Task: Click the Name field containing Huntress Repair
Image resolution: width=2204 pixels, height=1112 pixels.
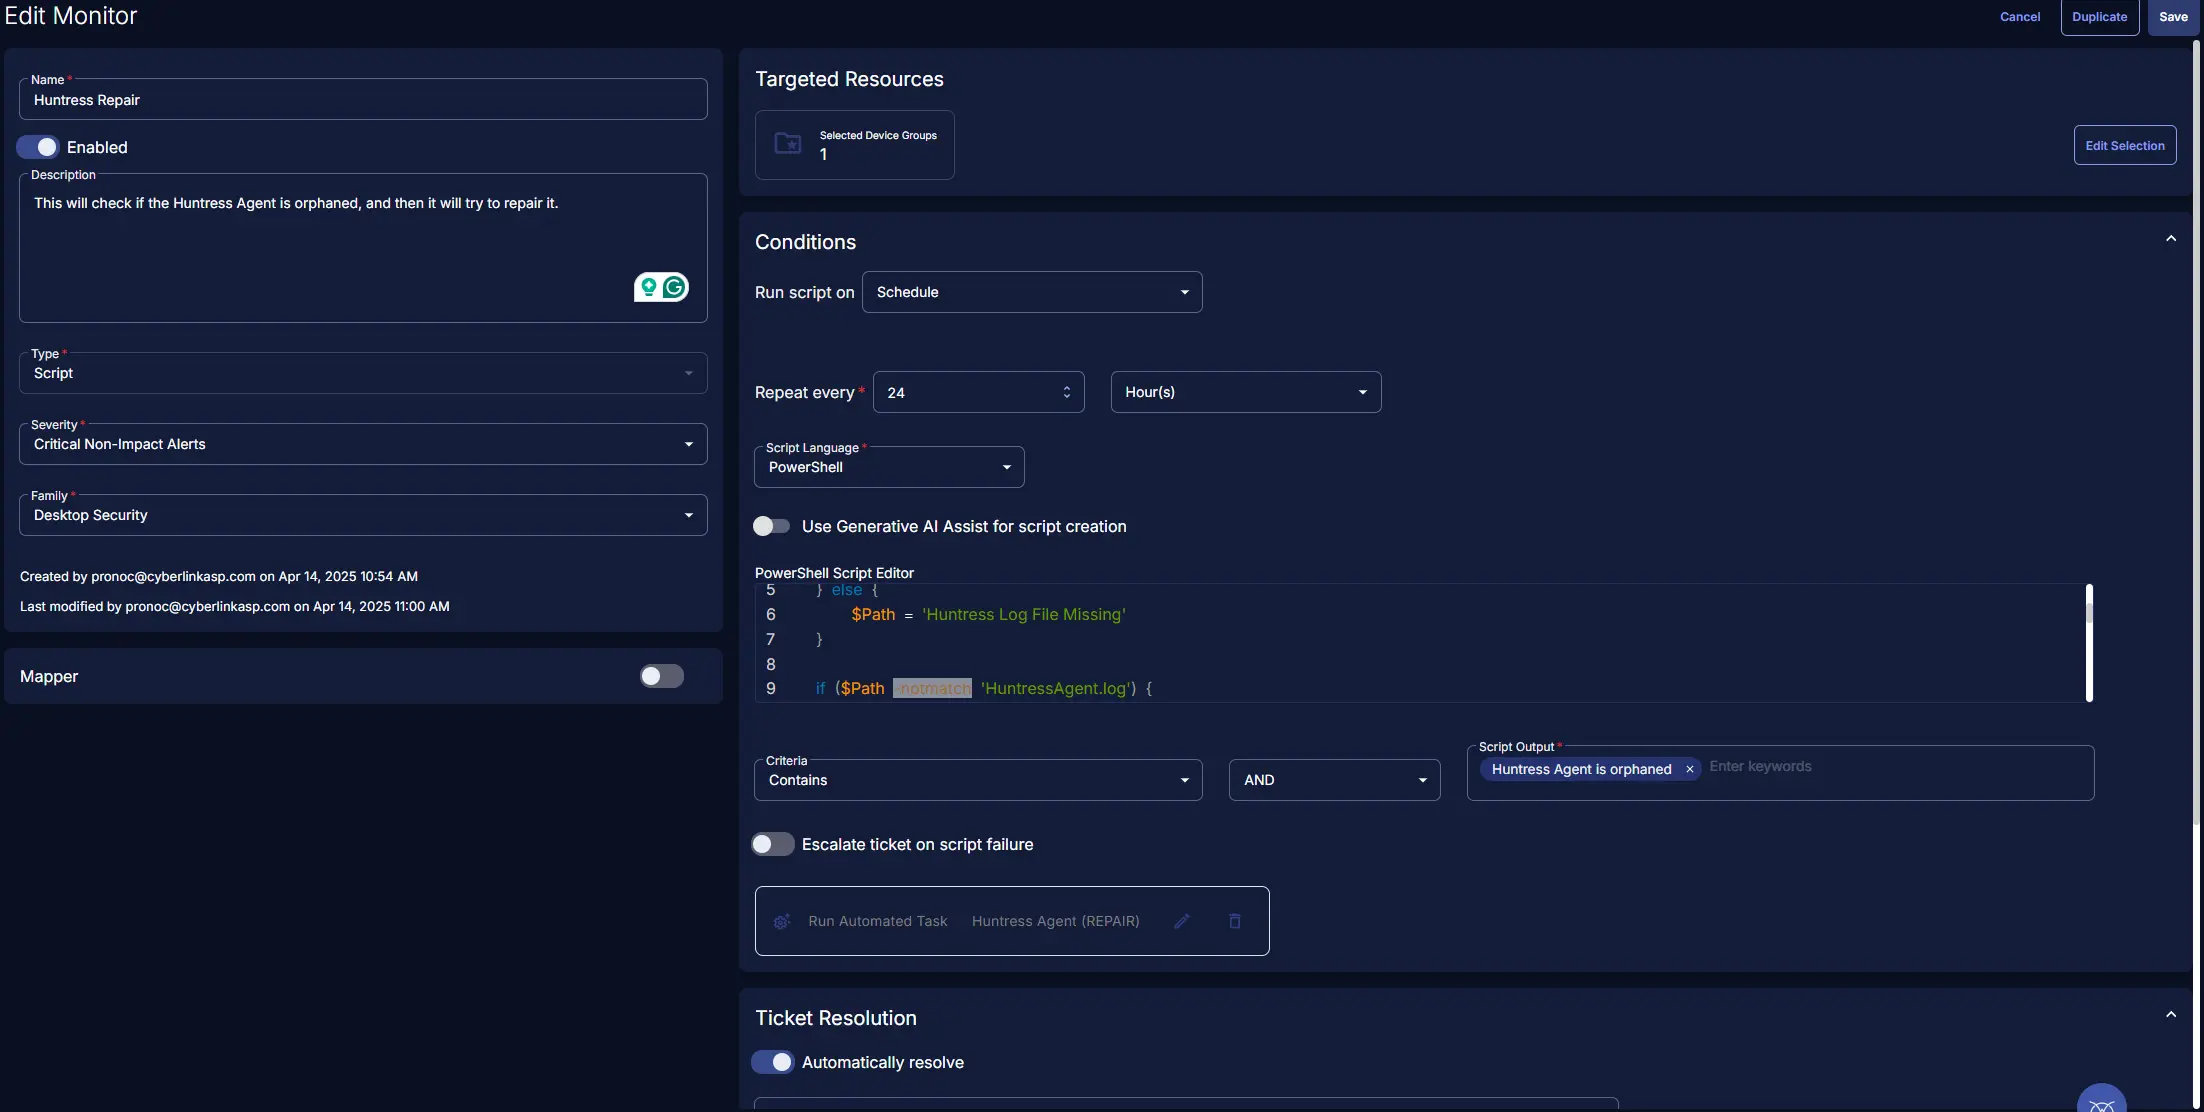Action: click(x=363, y=99)
